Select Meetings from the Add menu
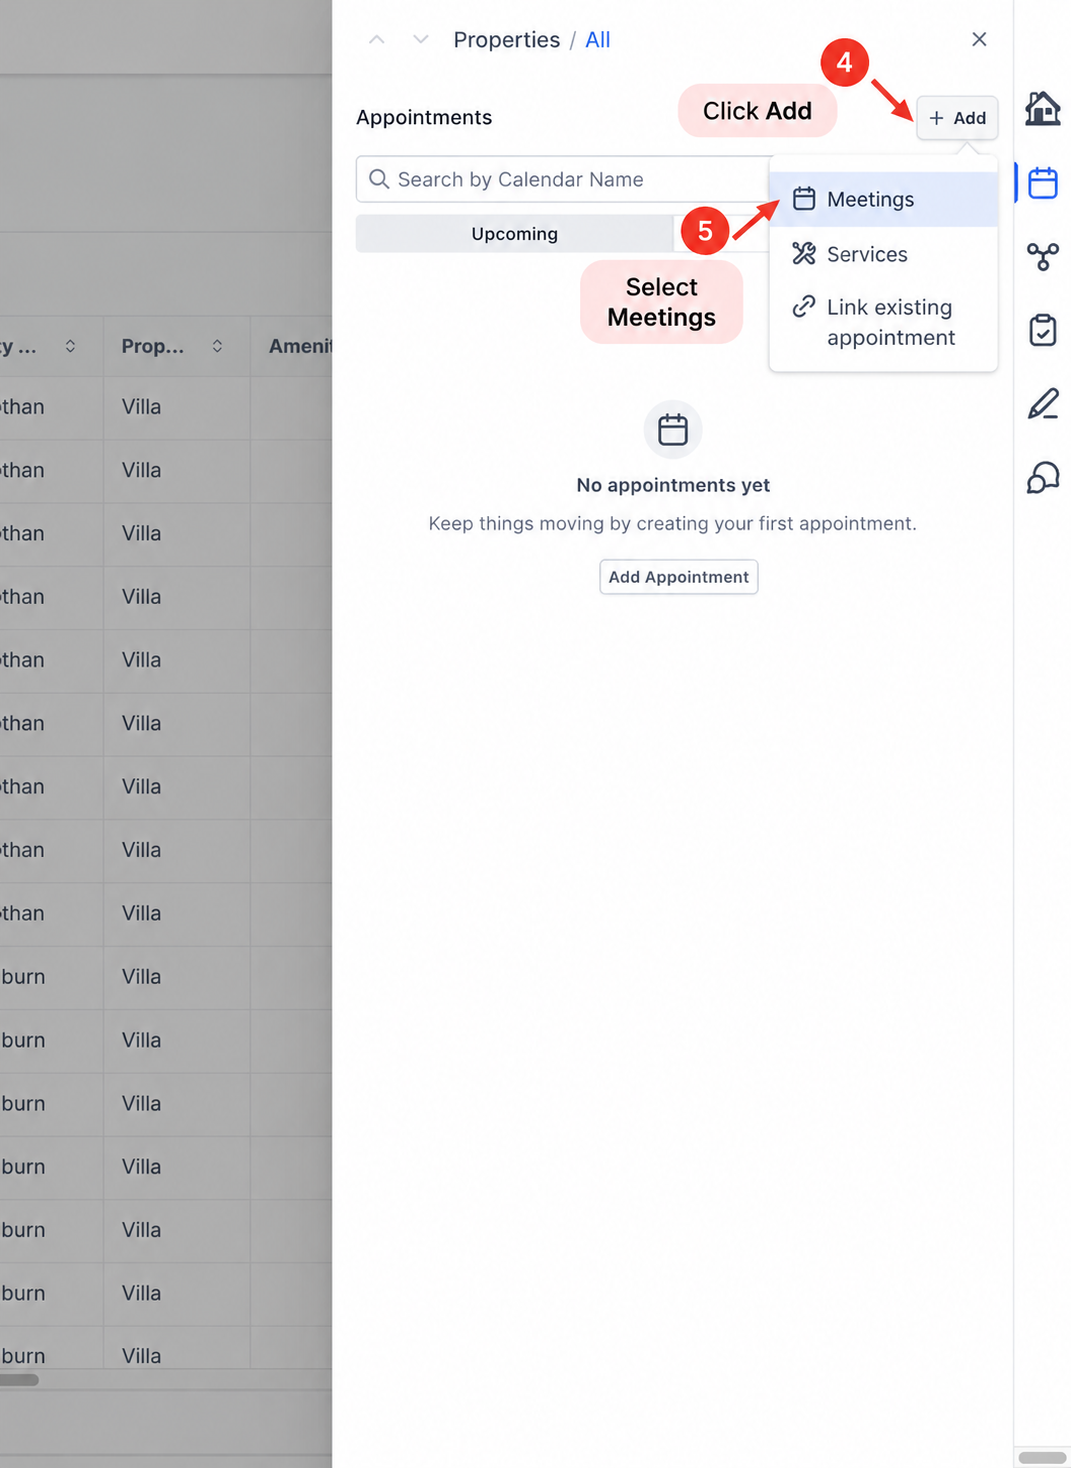This screenshot has width=1071, height=1468. coord(884,199)
